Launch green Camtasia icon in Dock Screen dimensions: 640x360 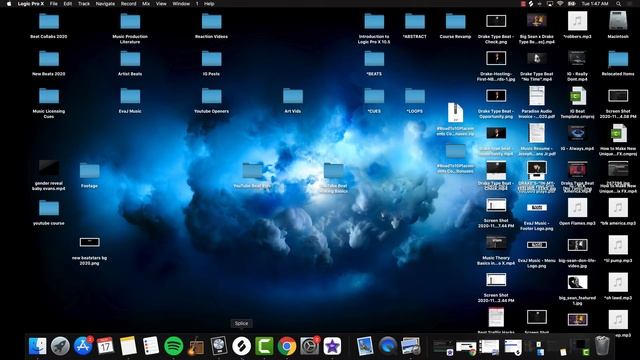[264, 346]
